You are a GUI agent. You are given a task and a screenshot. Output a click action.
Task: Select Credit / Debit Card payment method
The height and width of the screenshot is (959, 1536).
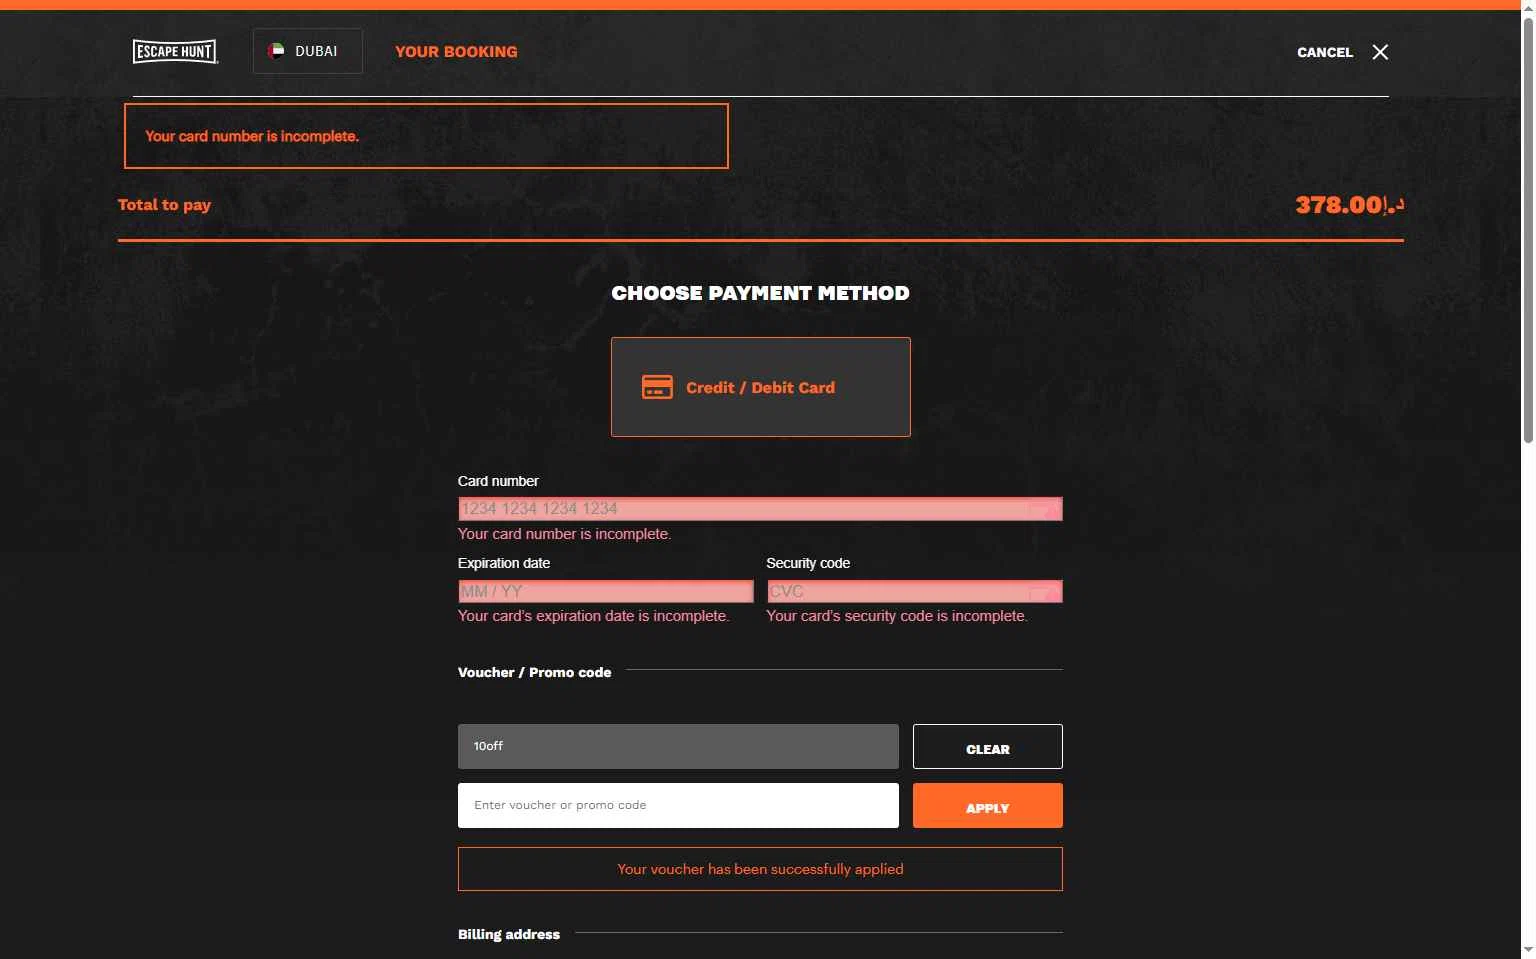pyautogui.click(x=761, y=387)
